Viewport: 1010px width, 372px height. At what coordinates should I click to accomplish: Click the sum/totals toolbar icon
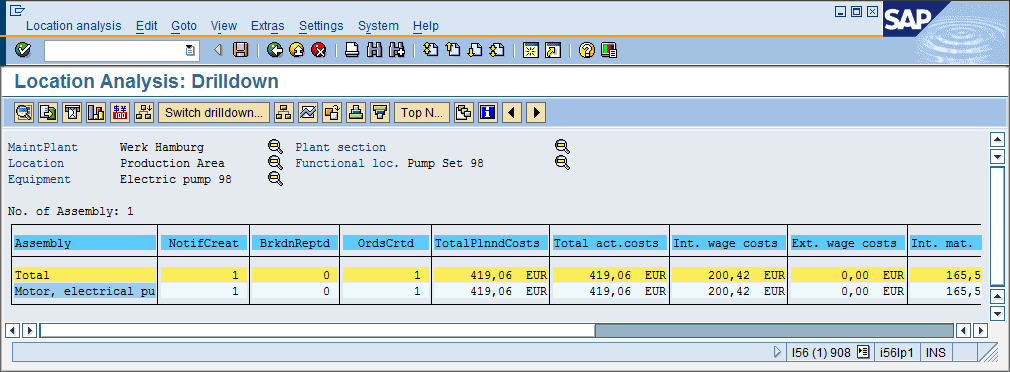click(x=72, y=113)
